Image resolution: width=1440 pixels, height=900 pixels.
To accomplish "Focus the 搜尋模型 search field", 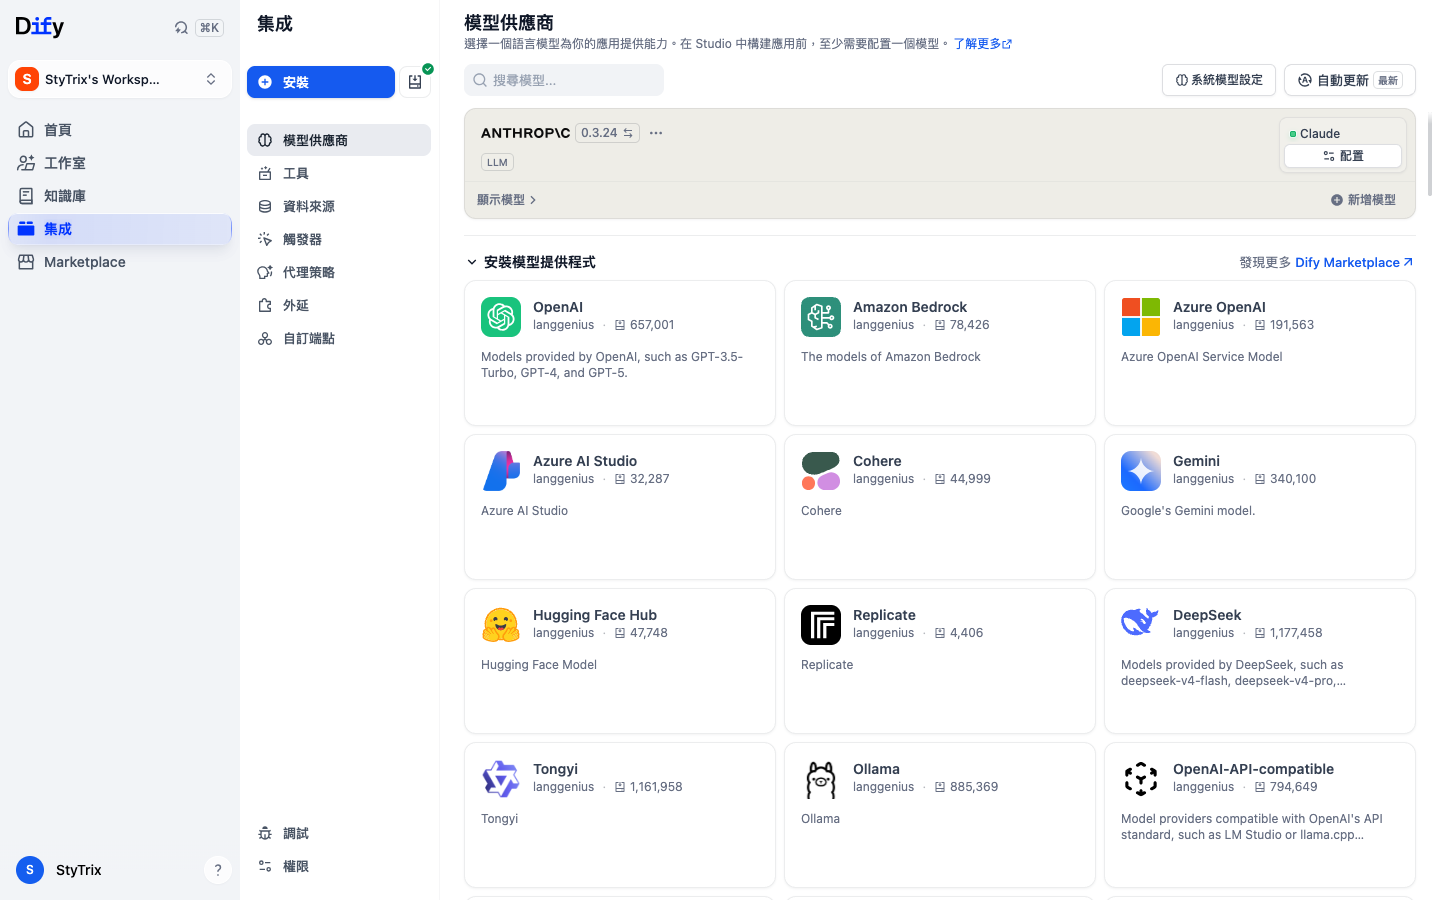I will tap(564, 80).
